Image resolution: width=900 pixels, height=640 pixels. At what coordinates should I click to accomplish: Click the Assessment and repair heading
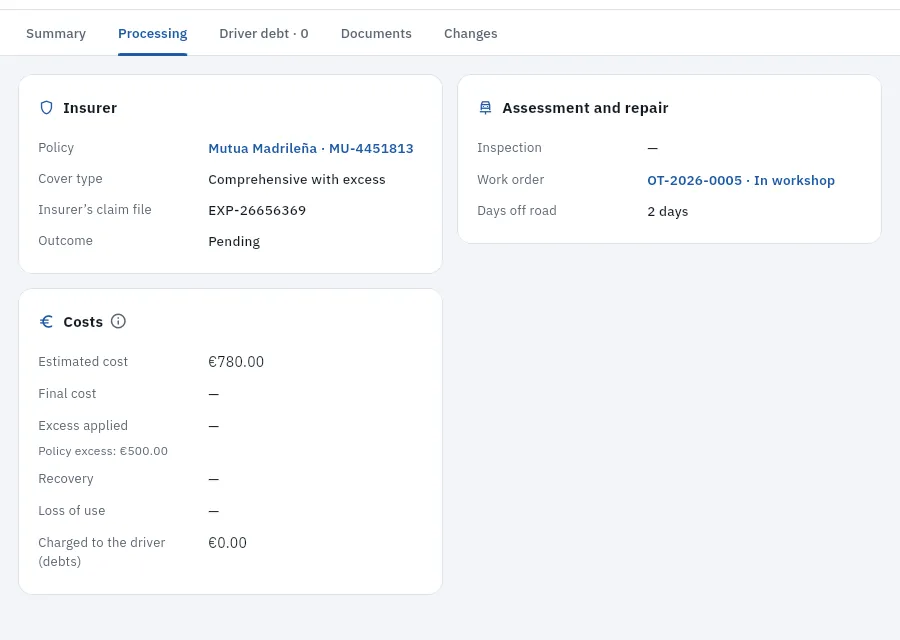[585, 107]
